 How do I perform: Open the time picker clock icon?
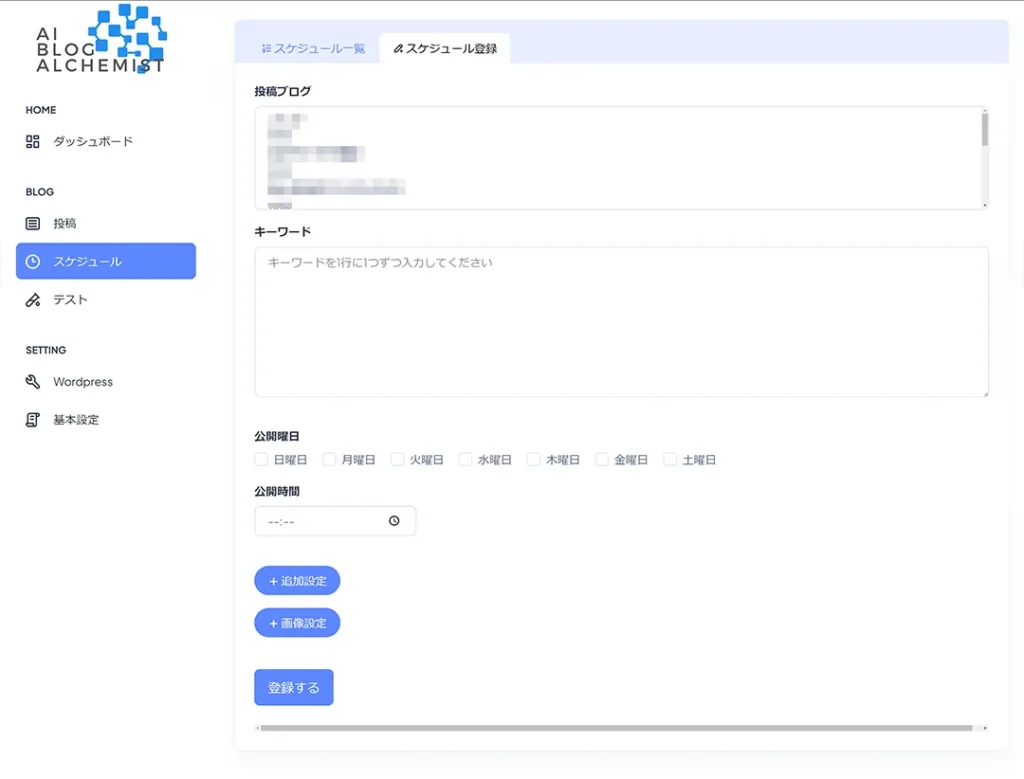point(394,520)
